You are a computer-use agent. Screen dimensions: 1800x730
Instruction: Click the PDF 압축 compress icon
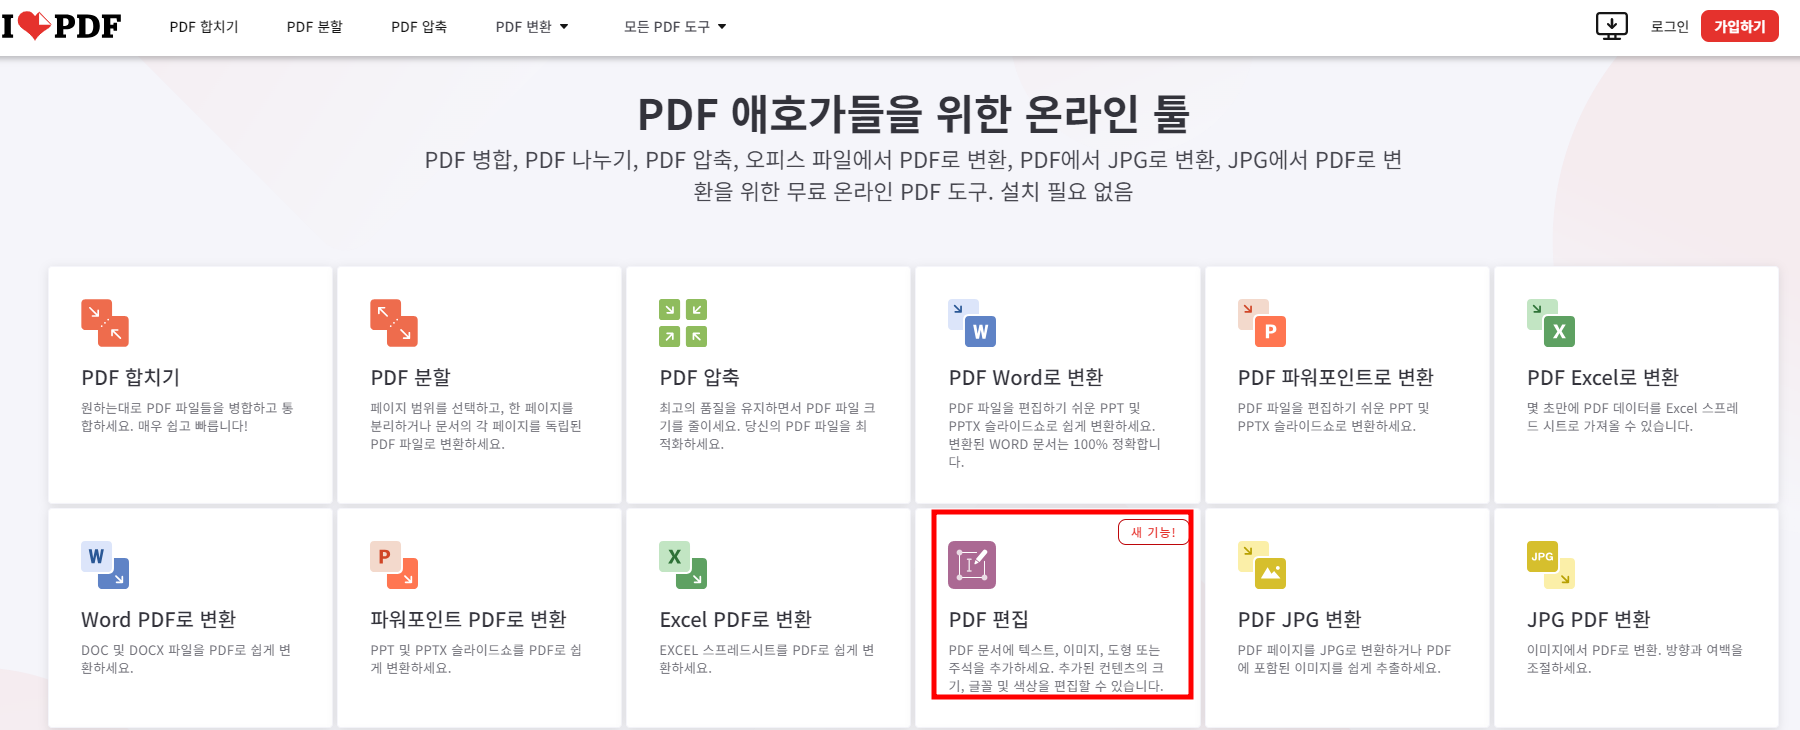(x=683, y=323)
